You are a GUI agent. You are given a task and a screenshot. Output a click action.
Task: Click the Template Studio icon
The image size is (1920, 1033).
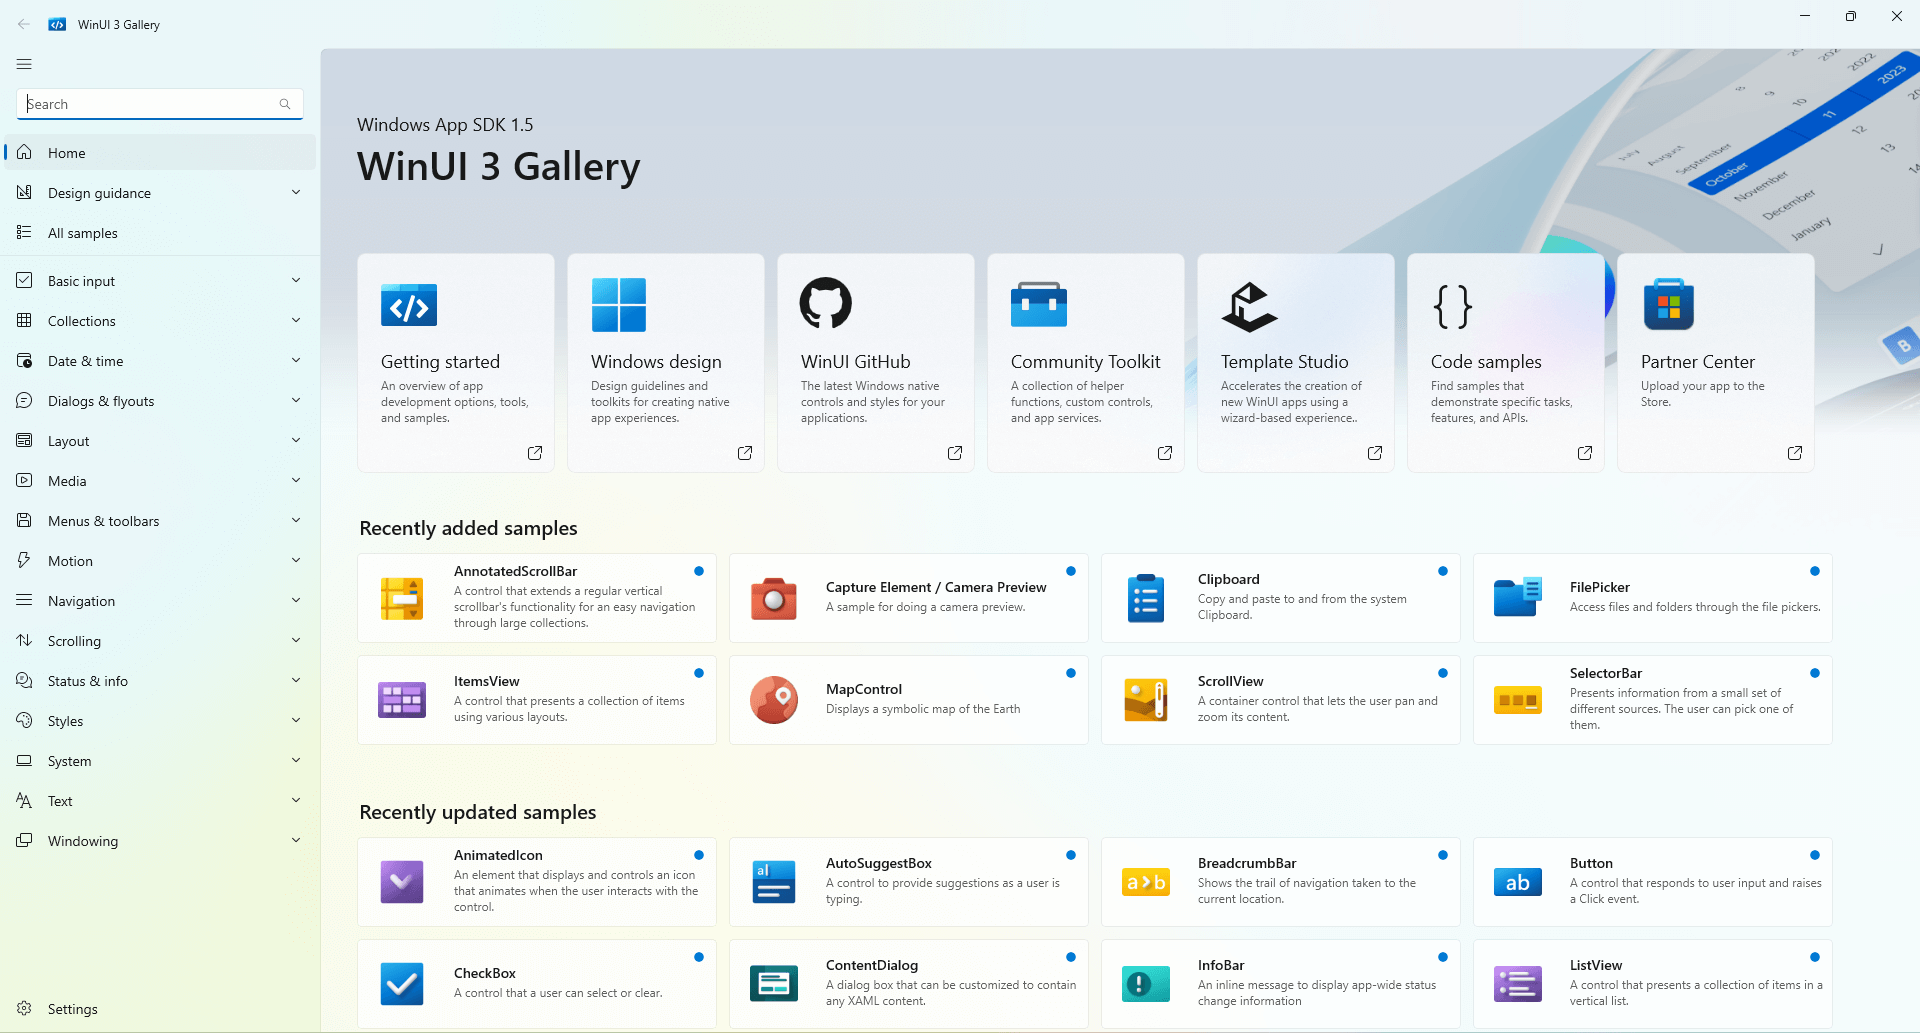tap(1249, 306)
